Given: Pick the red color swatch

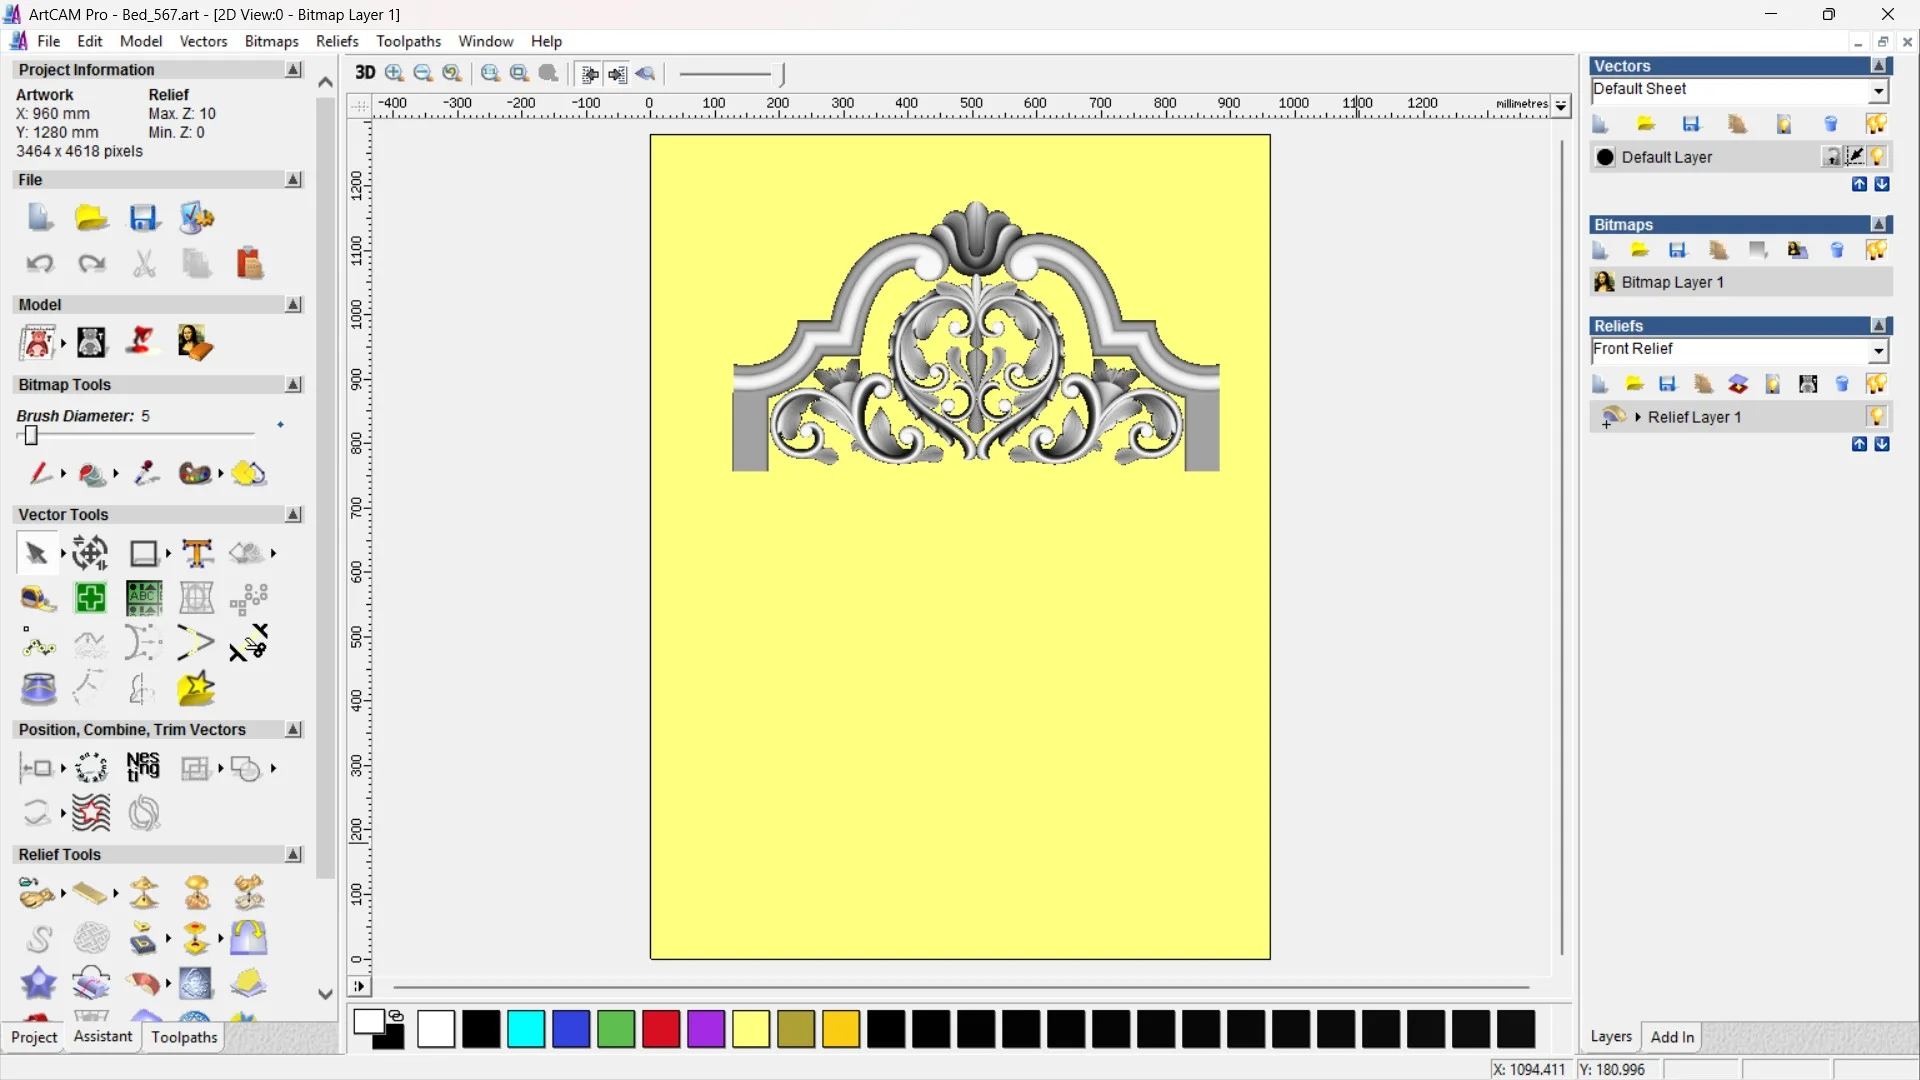Looking at the screenshot, I should pyautogui.click(x=660, y=1028).
